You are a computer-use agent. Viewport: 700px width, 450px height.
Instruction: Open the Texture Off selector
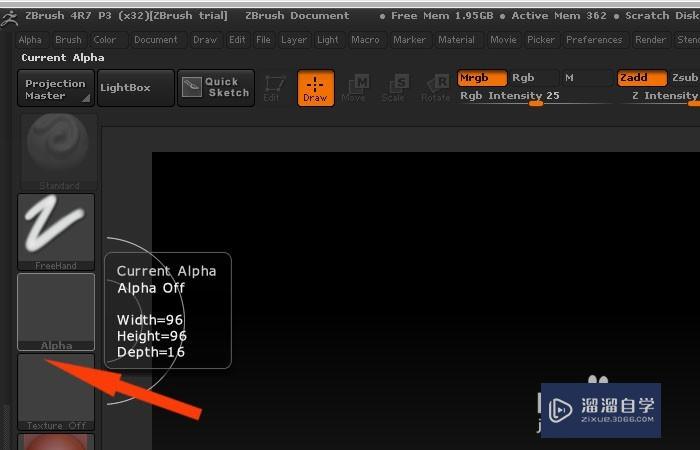coord(56,392)
